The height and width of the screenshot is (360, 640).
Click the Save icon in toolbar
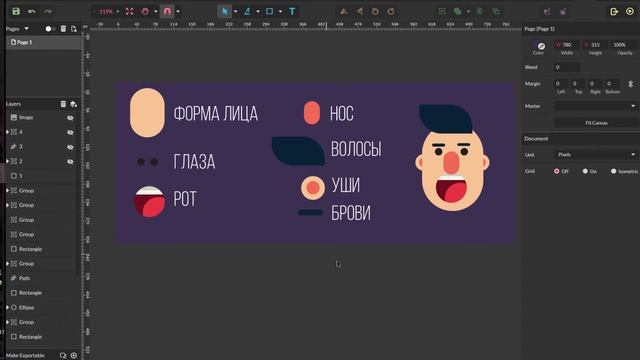click(16, 11)
